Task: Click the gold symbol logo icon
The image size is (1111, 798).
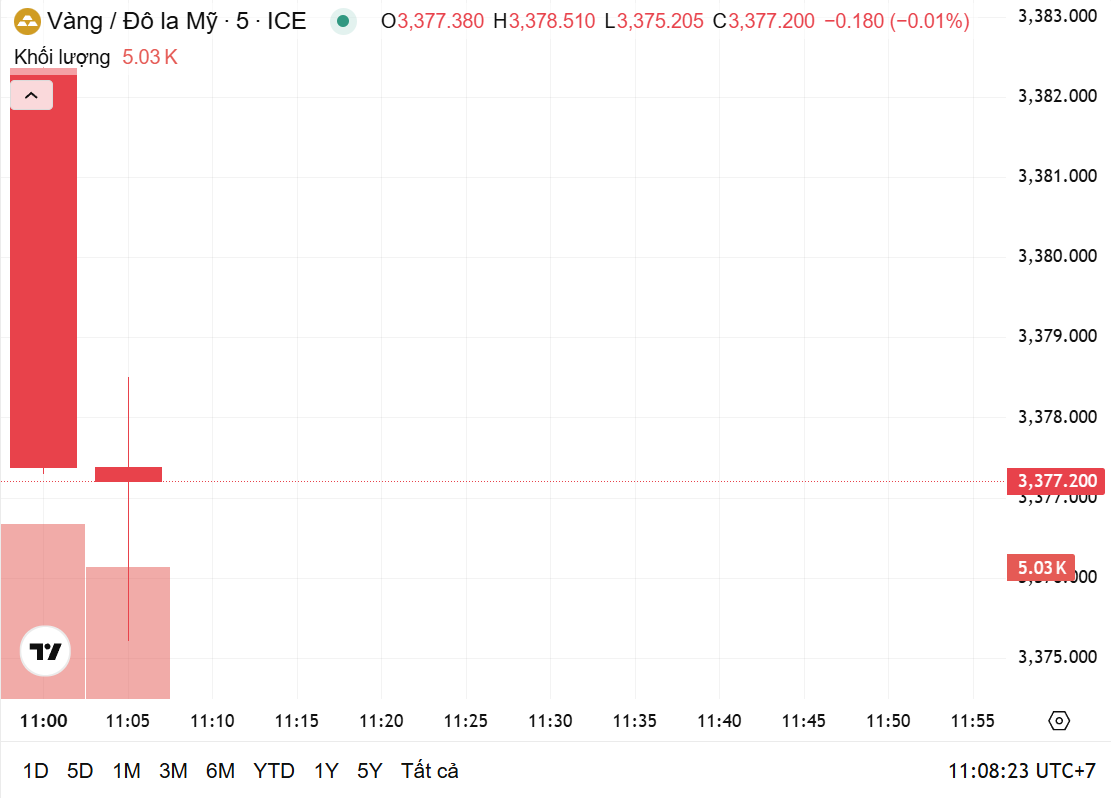Action: (x=28, y=21)
